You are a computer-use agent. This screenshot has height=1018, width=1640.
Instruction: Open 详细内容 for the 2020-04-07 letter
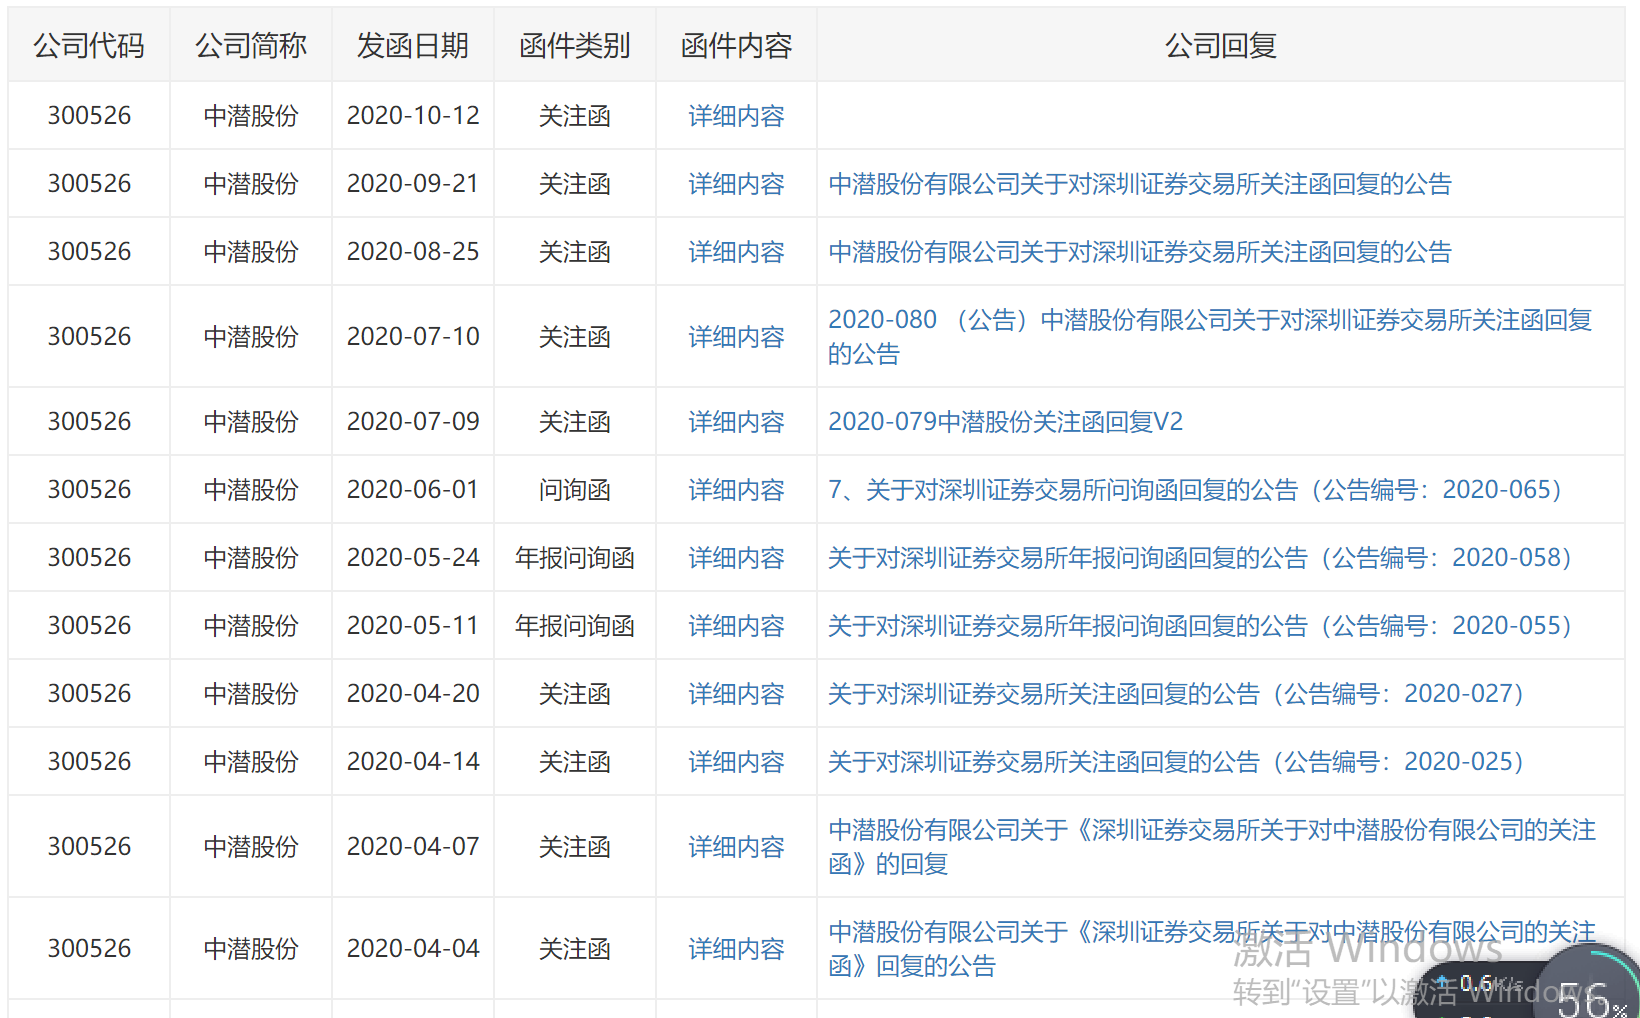(736, 847)
